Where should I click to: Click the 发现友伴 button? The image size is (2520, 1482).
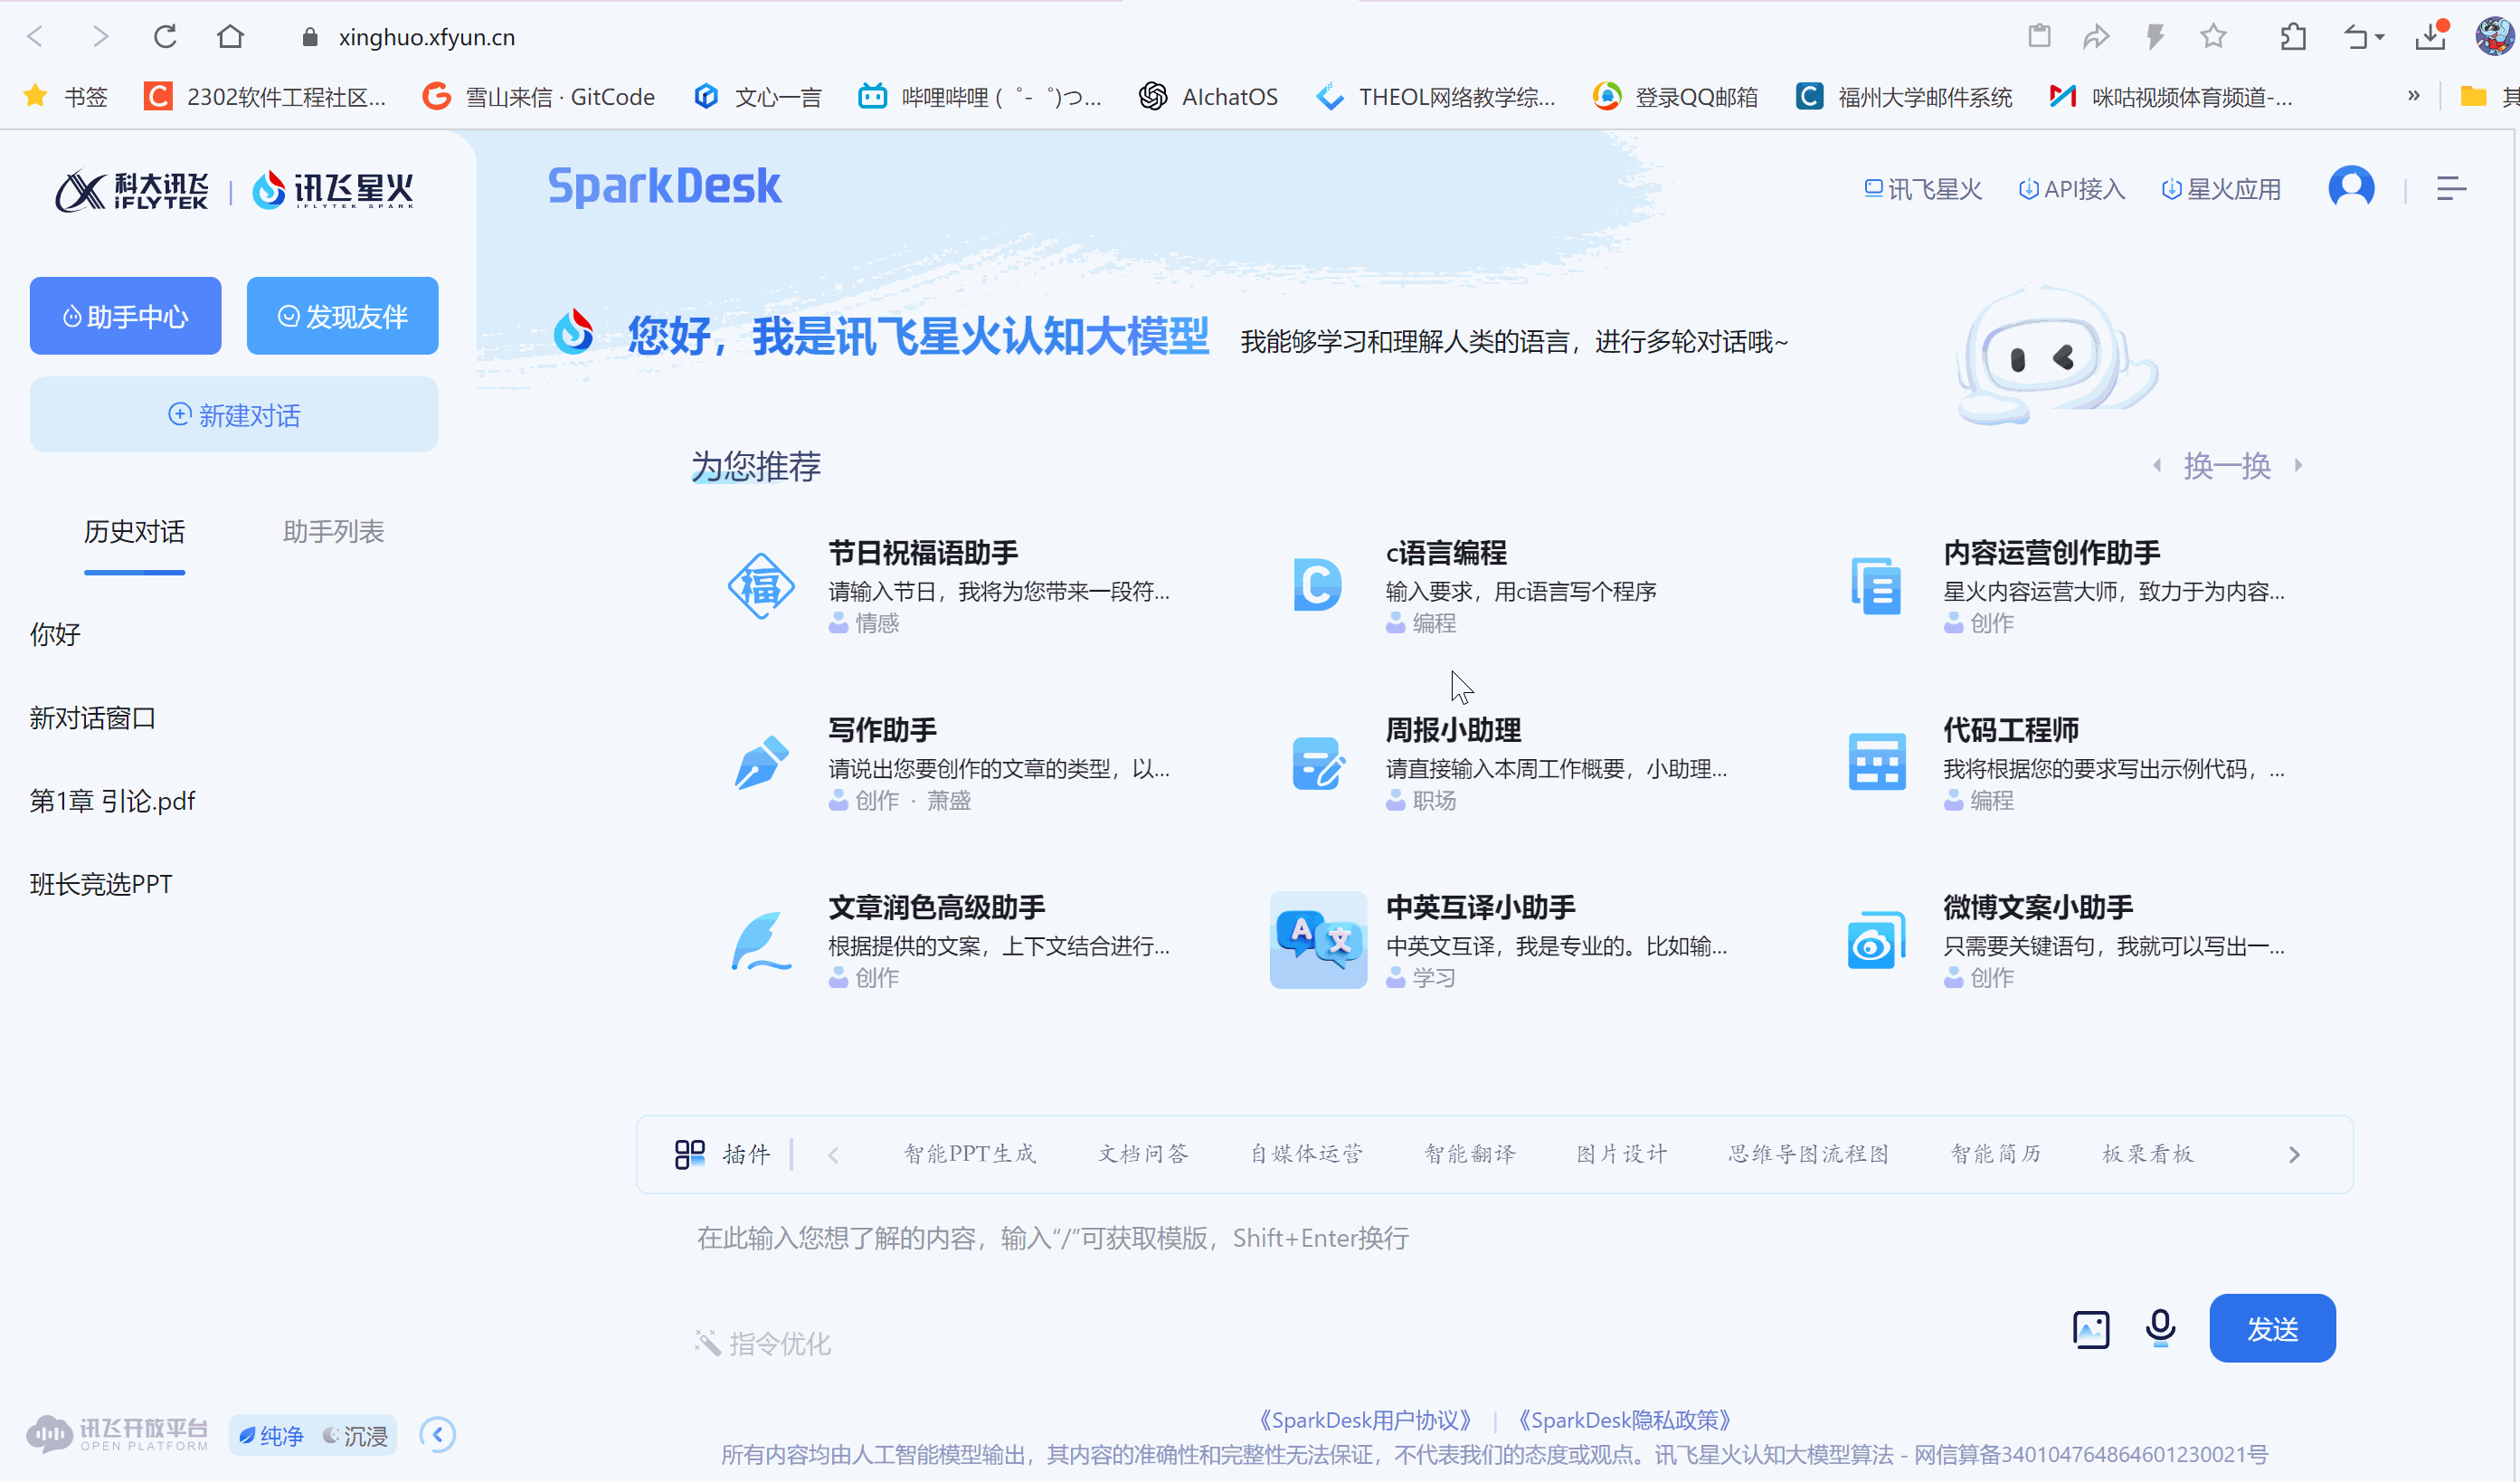342,316
